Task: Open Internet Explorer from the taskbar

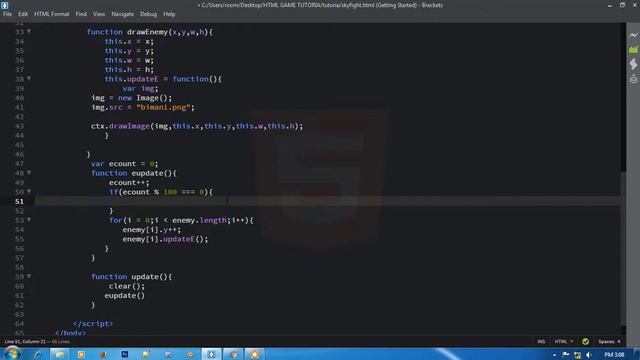Action: click(x=38, y=354)
